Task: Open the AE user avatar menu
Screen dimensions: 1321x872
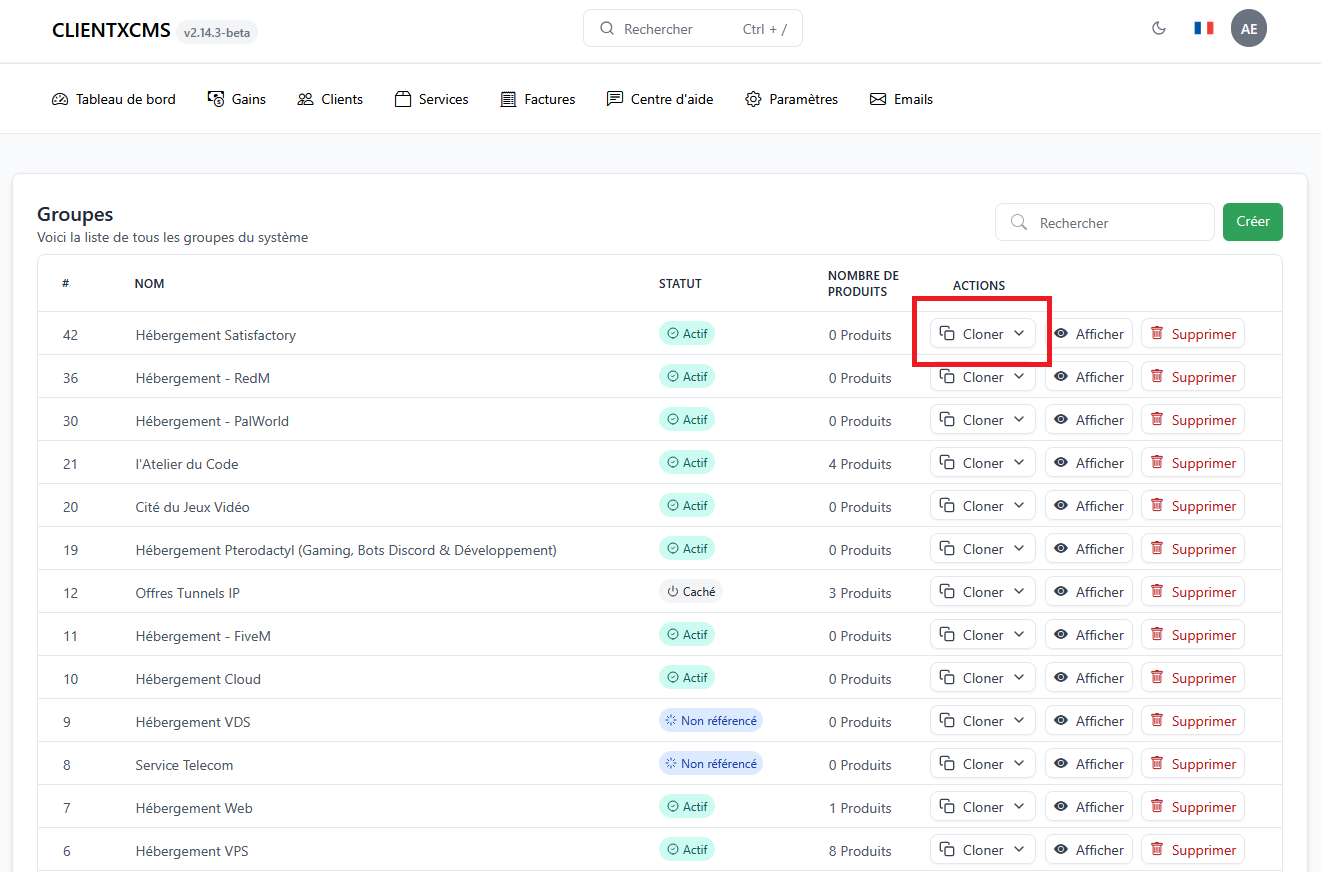Action: click(x=1248, y=28)
